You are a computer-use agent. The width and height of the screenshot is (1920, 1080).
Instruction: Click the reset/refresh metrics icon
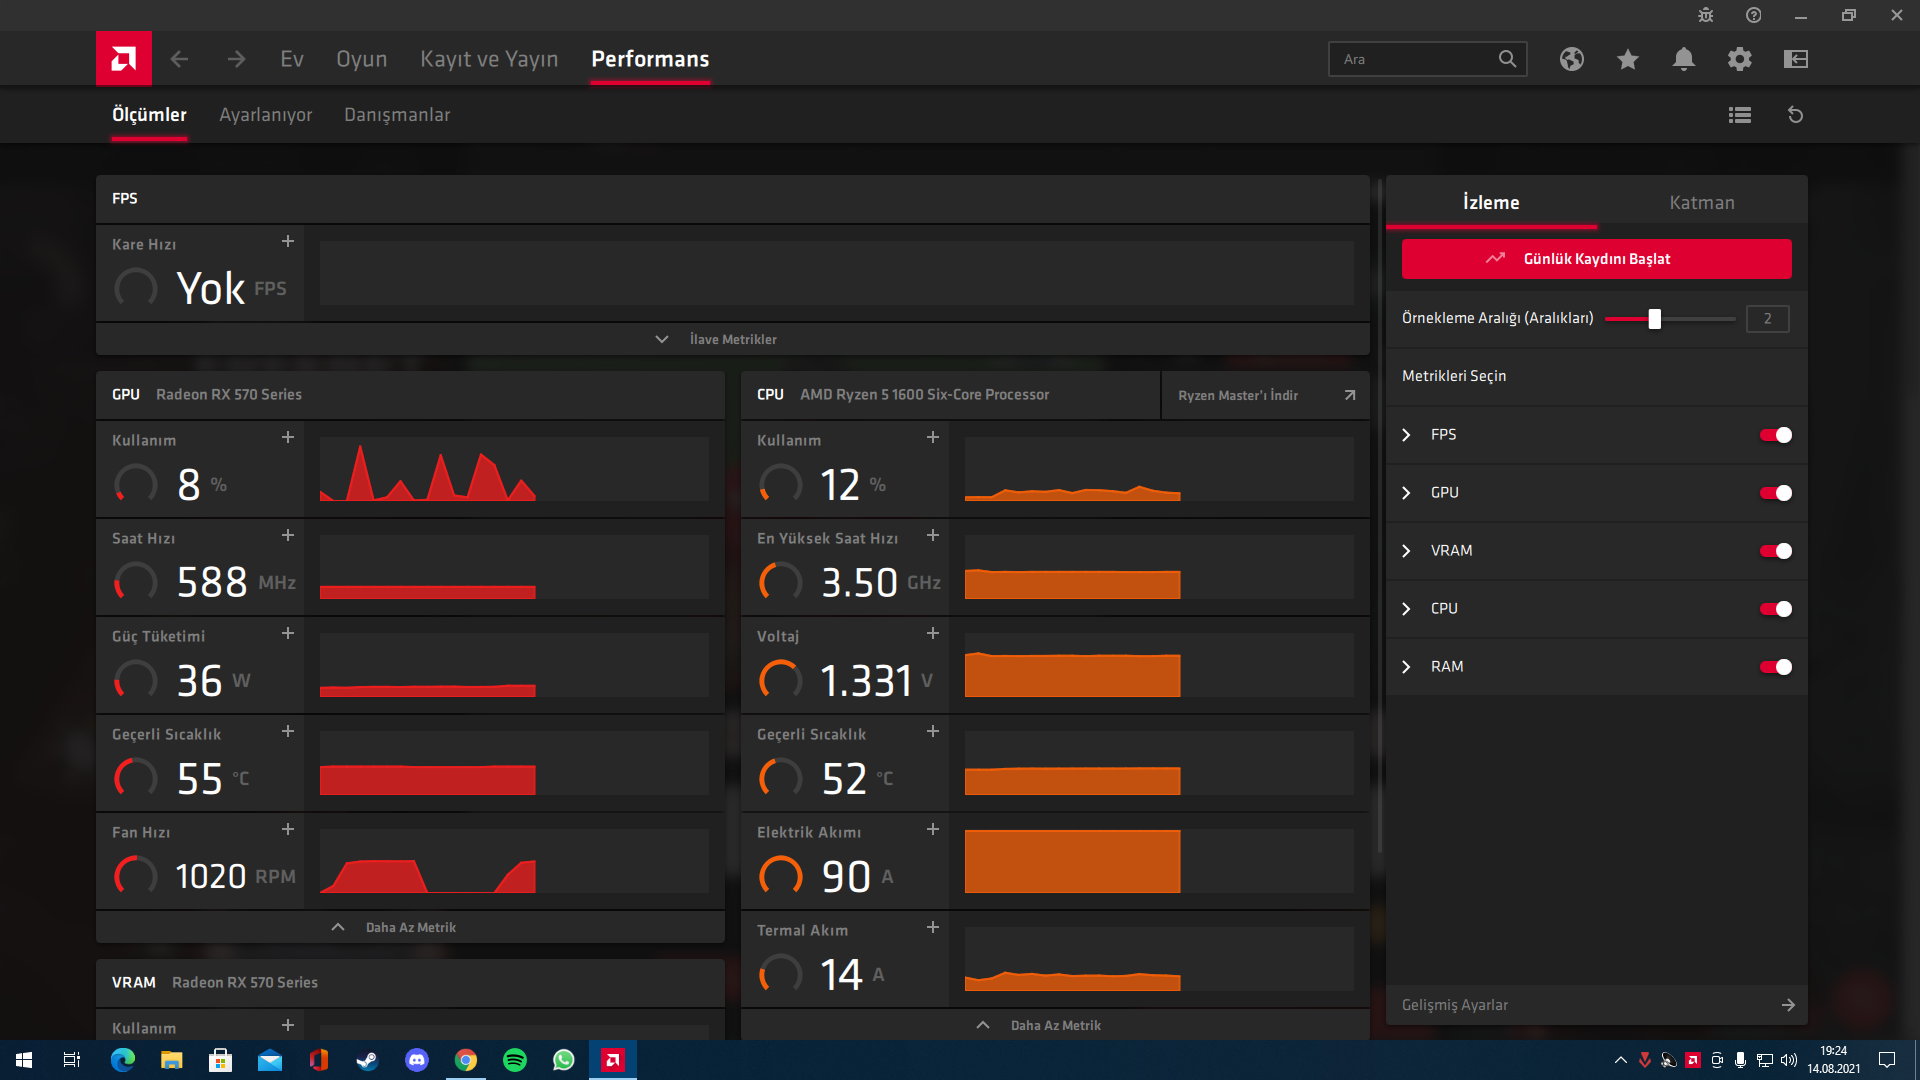pos(1796,115)
